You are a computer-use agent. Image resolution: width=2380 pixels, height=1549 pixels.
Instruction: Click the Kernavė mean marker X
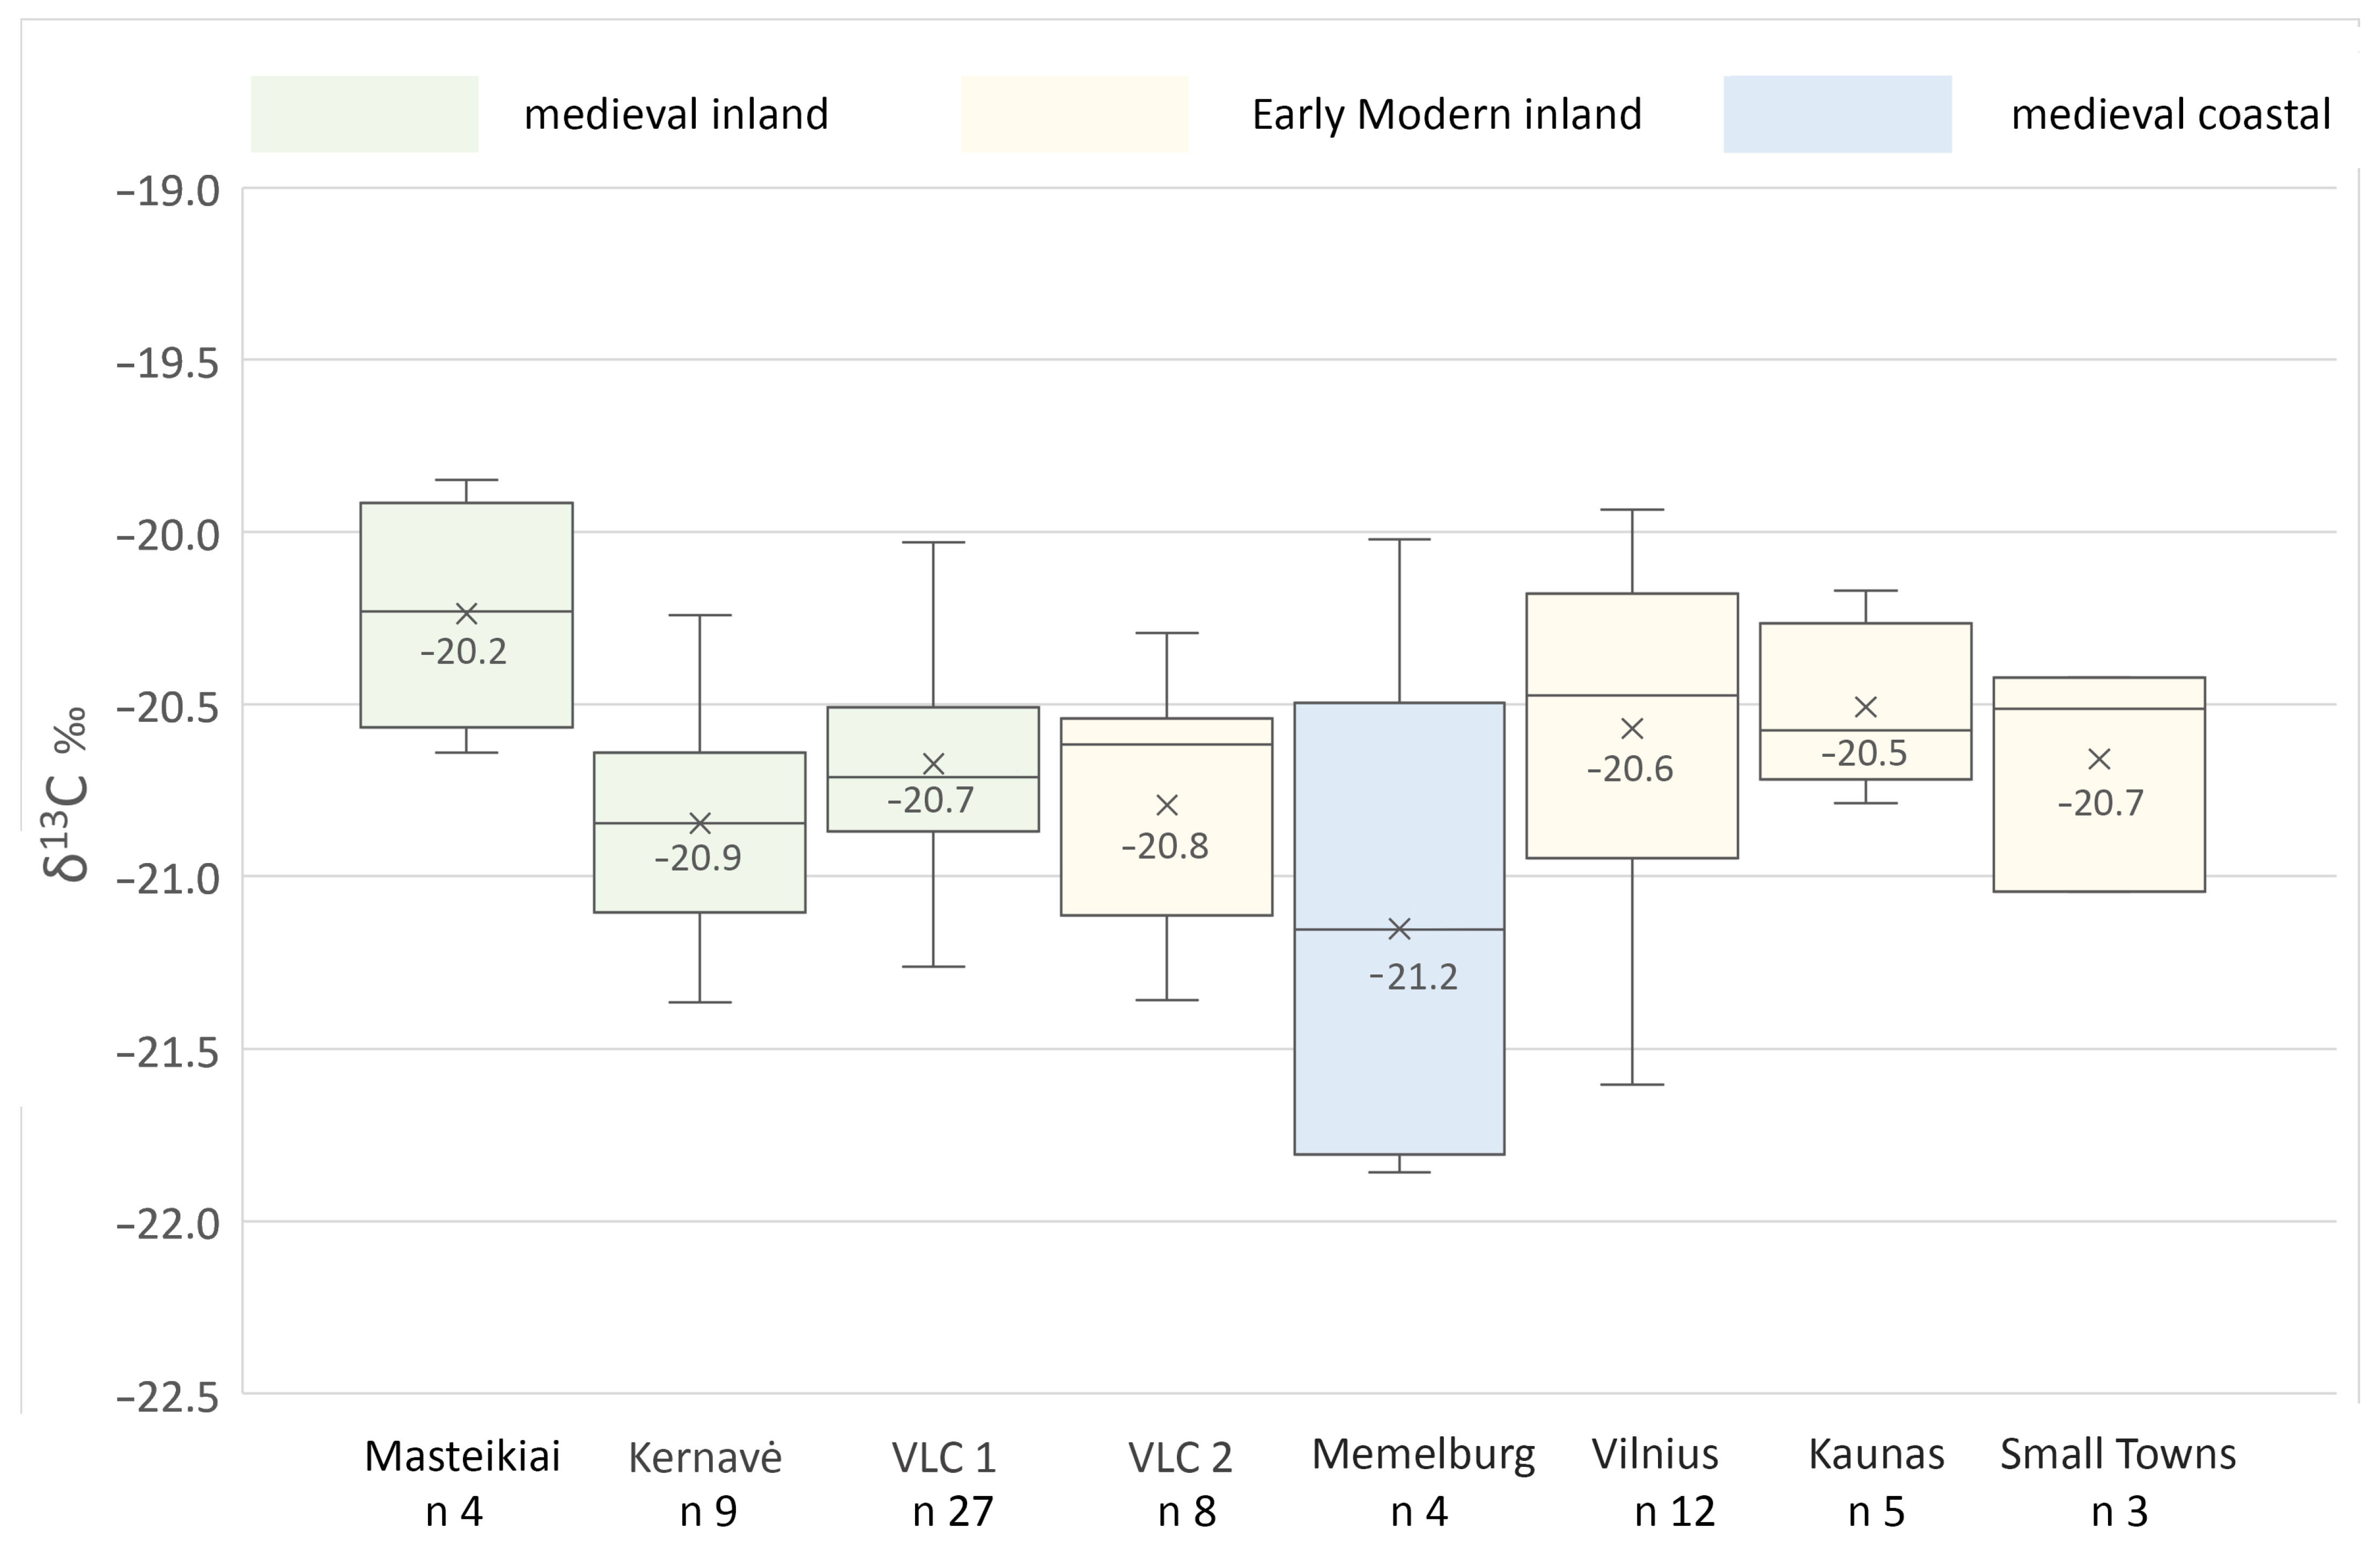700,823
